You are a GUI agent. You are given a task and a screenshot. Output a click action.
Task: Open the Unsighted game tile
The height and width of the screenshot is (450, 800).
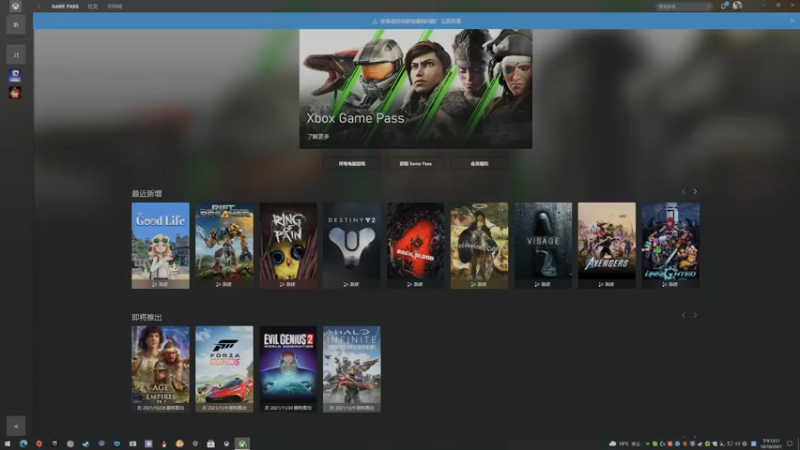[x=670, y=245]
